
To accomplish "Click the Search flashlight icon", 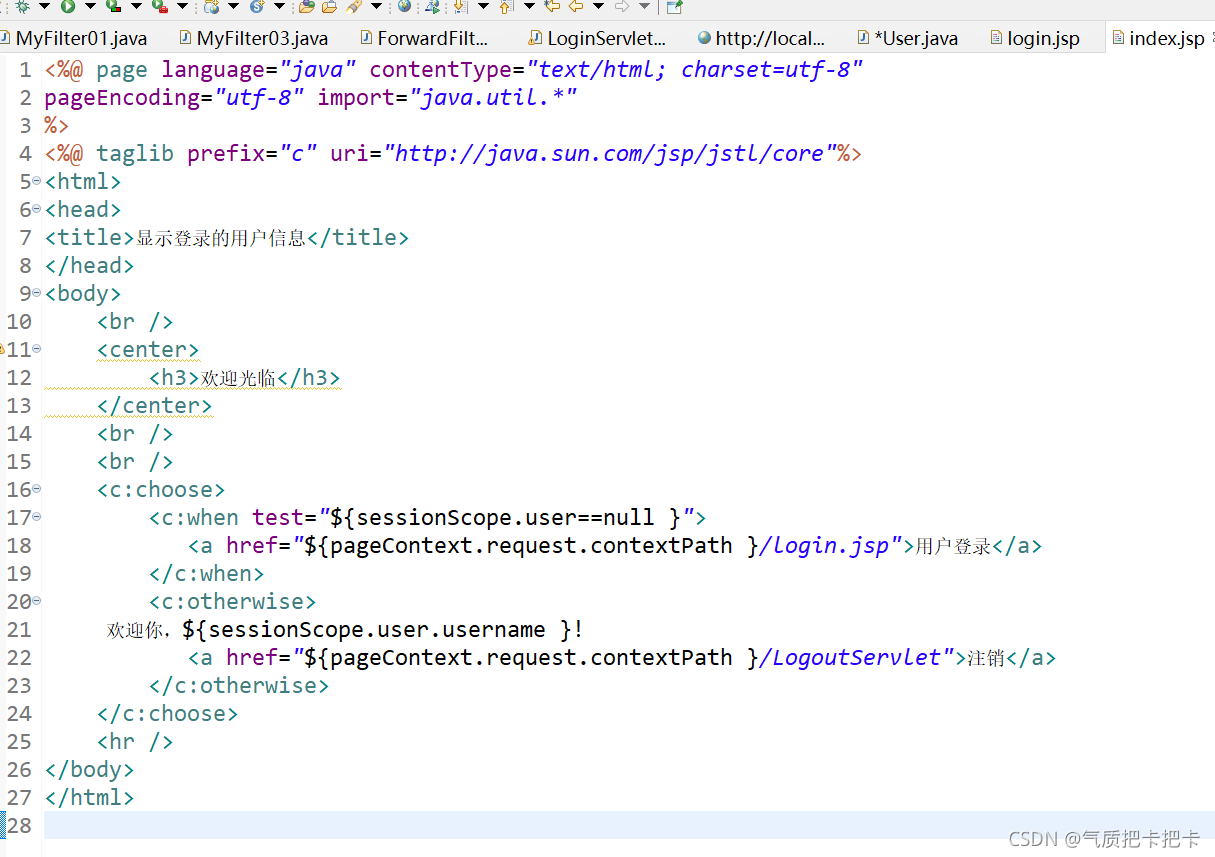I will [x=352, y=7].
